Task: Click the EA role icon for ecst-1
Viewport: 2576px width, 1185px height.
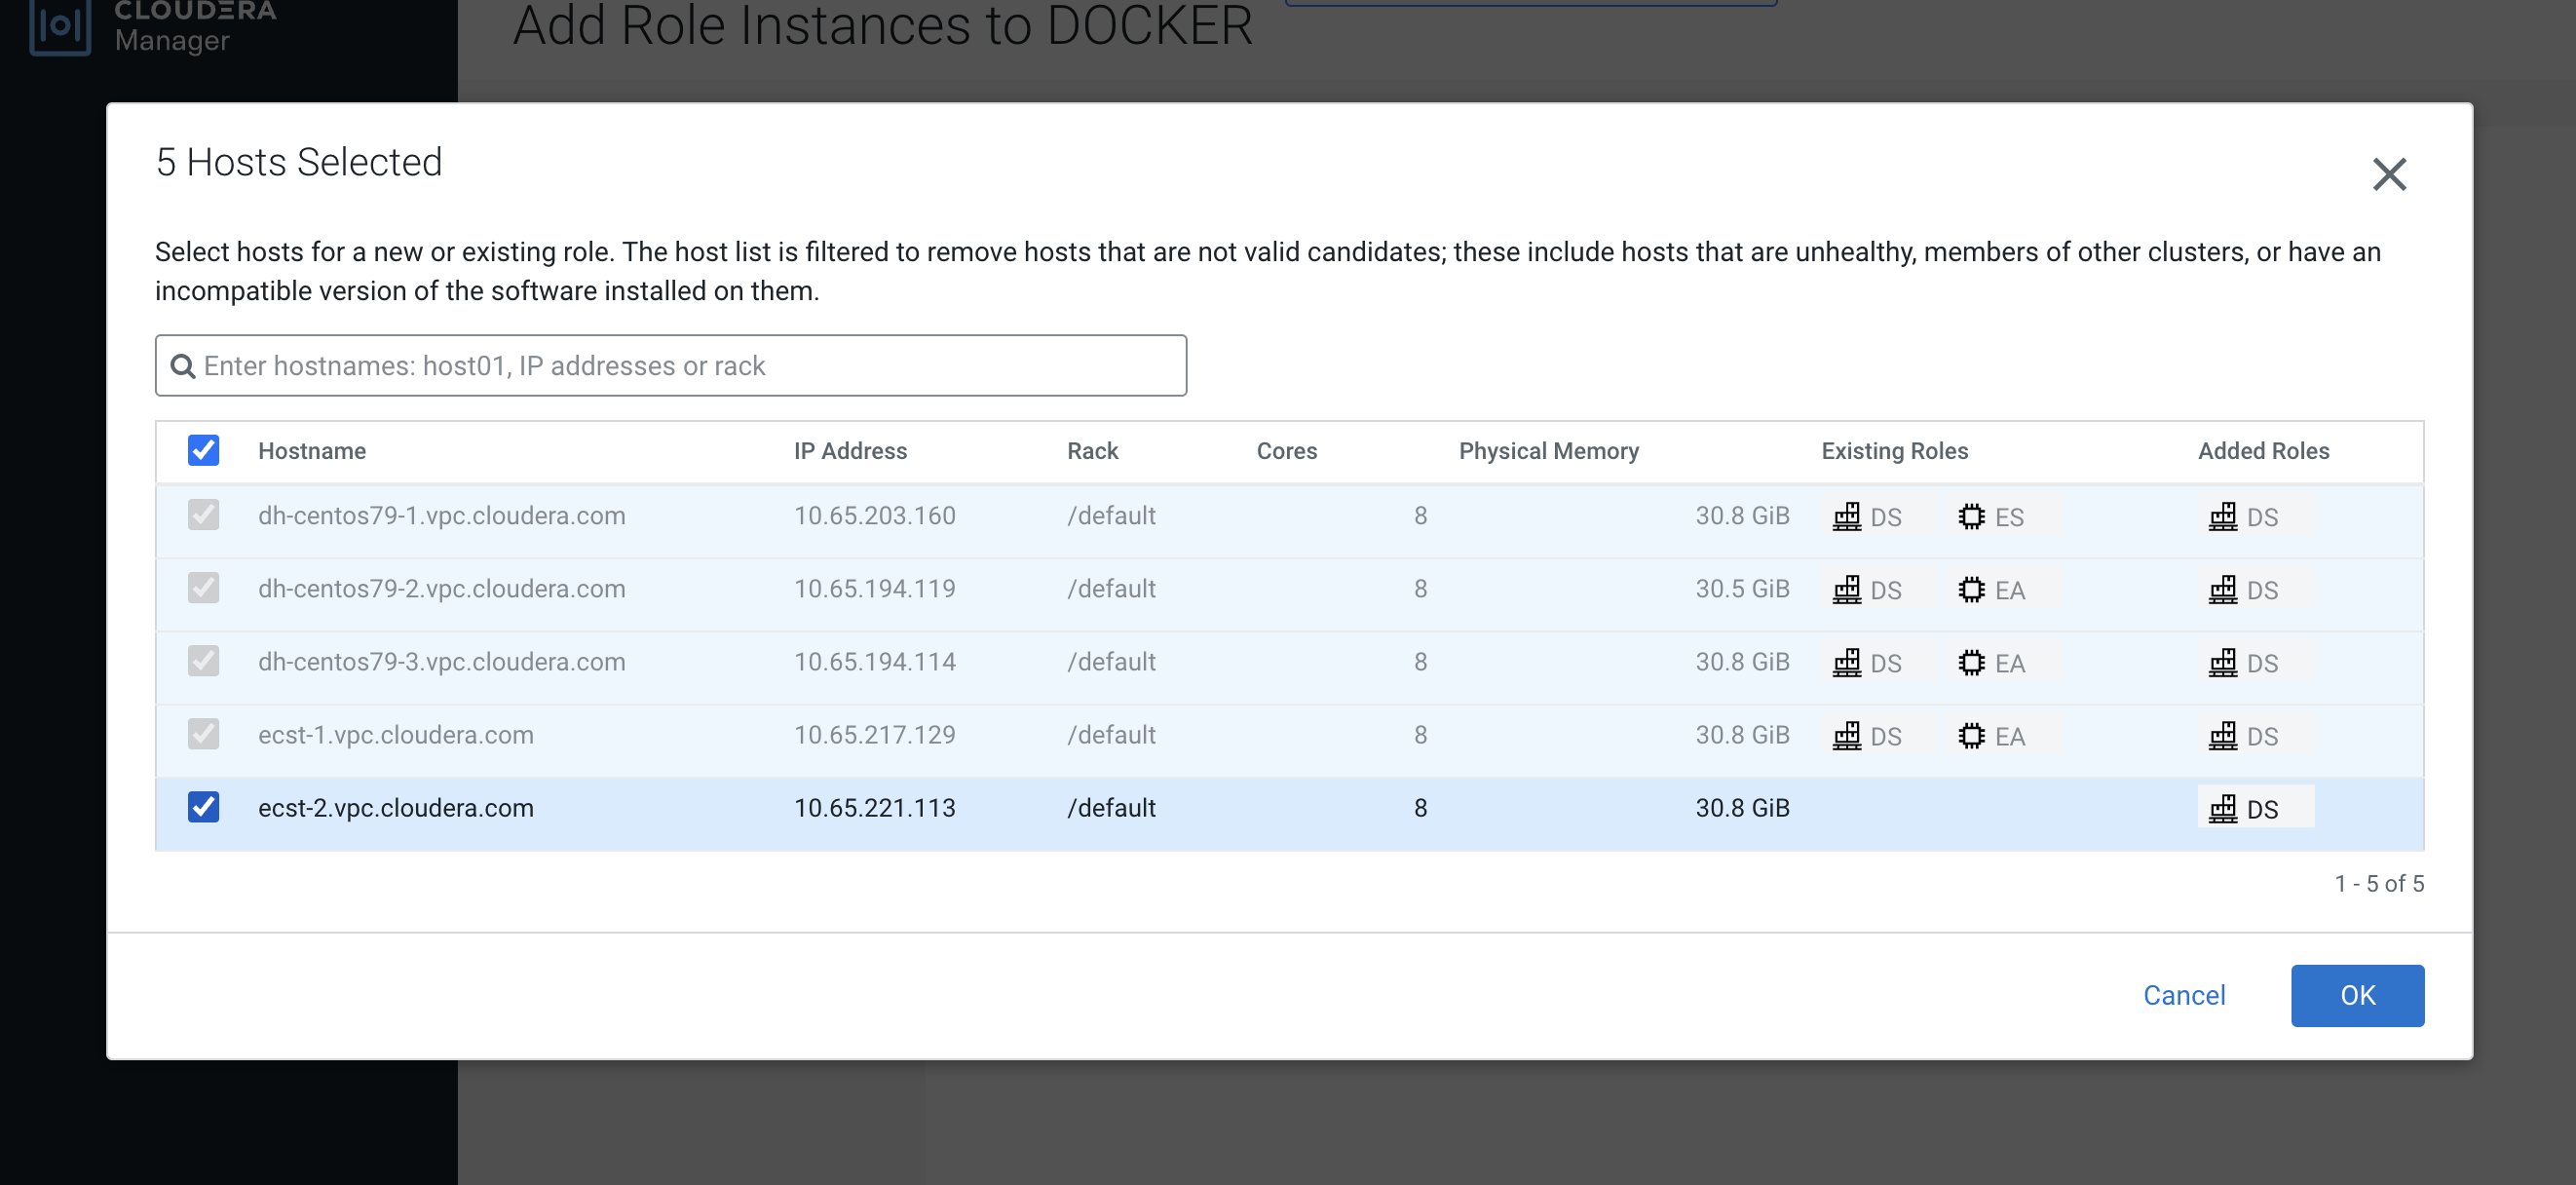Action: tap(1971, 735)
